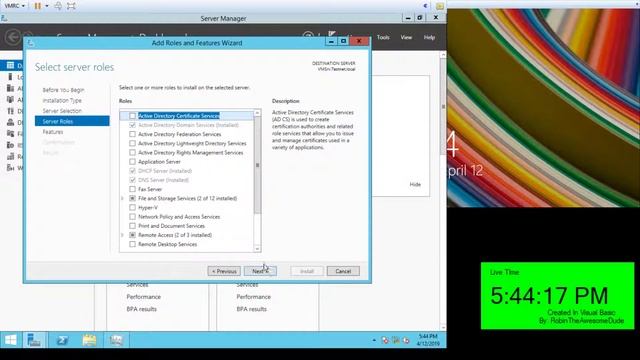
Task: Check Network Policy and Access Services
Action: point(132,217)
